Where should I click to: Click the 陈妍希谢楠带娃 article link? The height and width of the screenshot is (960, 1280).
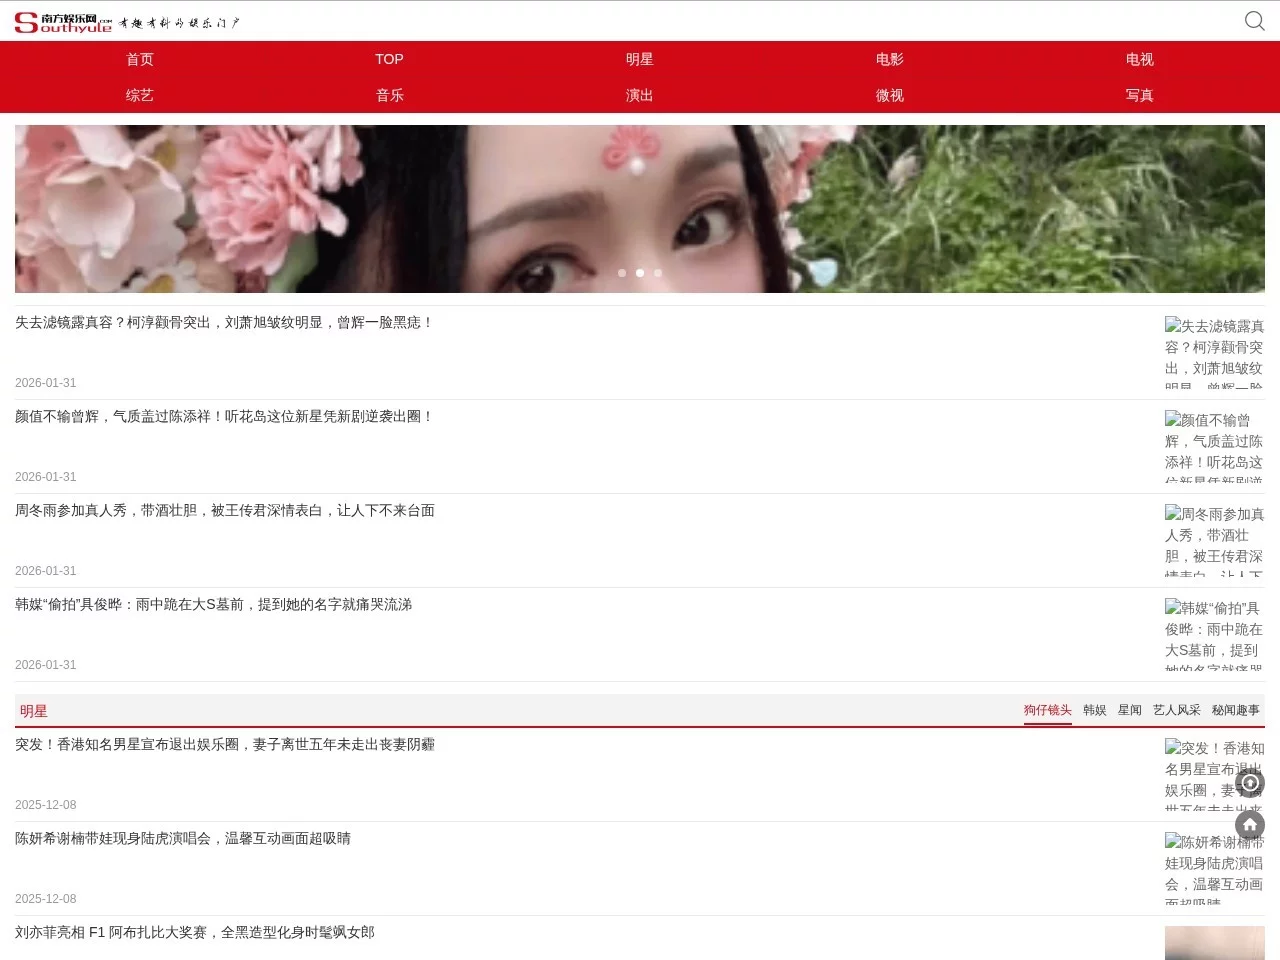[x=183, y=838]
